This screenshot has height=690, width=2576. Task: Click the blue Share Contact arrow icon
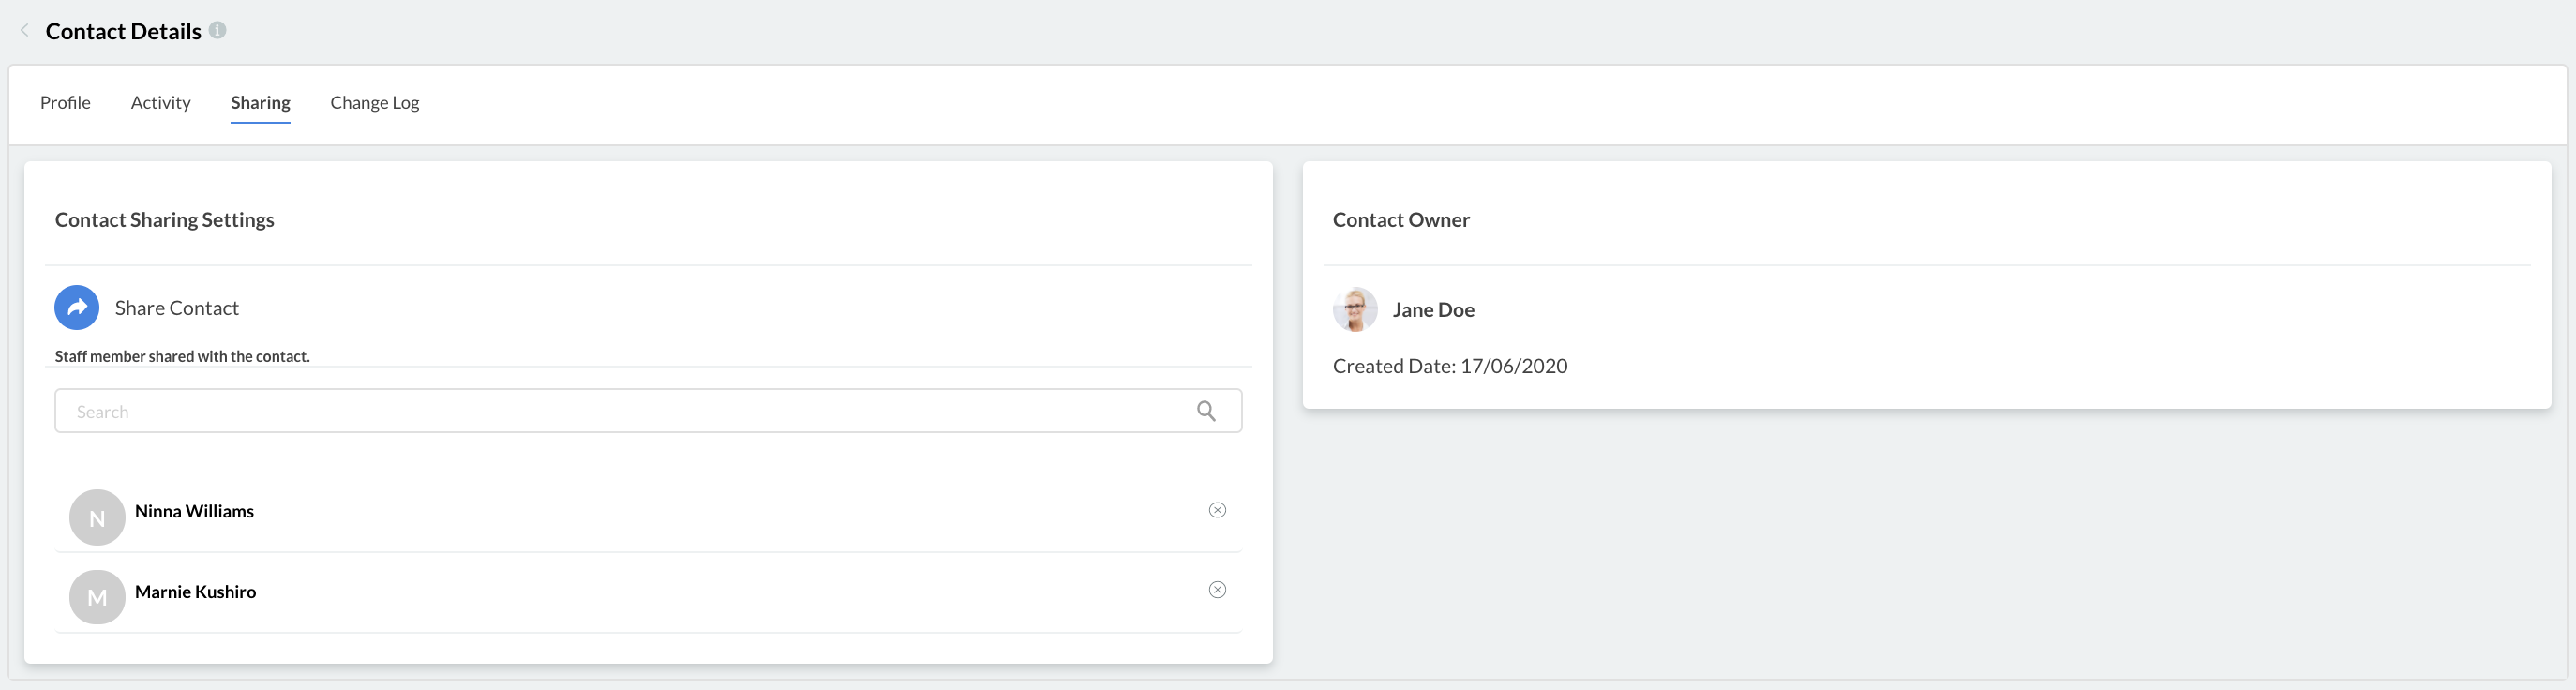click(x=77, y=308)
